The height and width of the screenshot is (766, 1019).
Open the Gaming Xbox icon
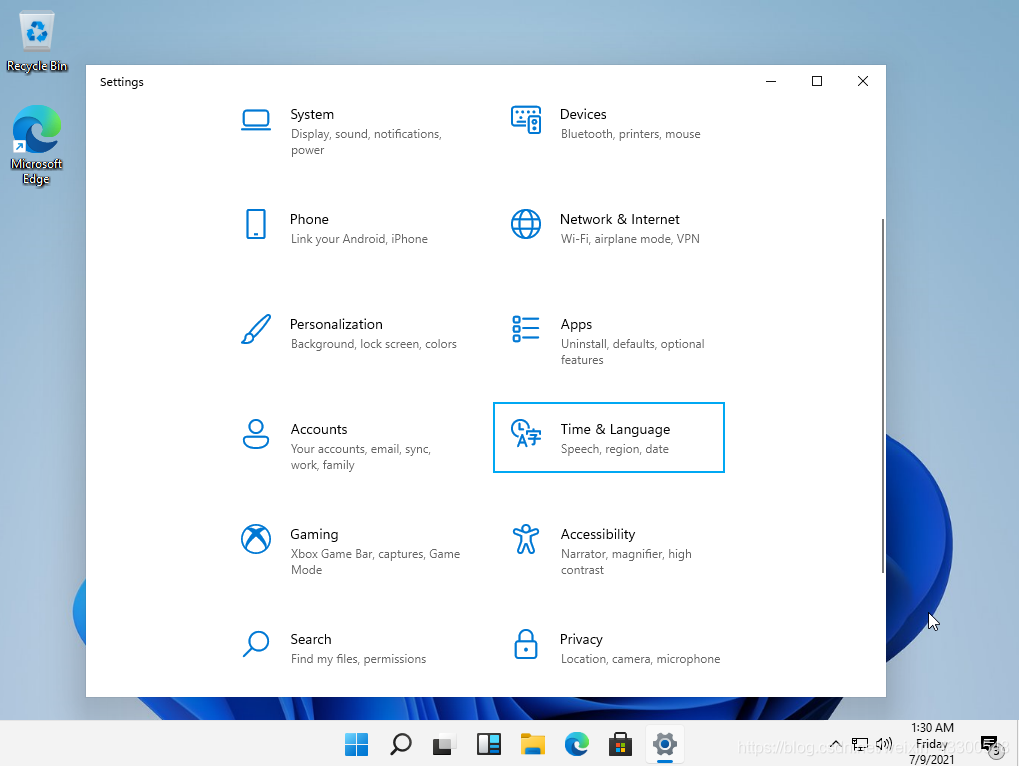tap(256, 539)
